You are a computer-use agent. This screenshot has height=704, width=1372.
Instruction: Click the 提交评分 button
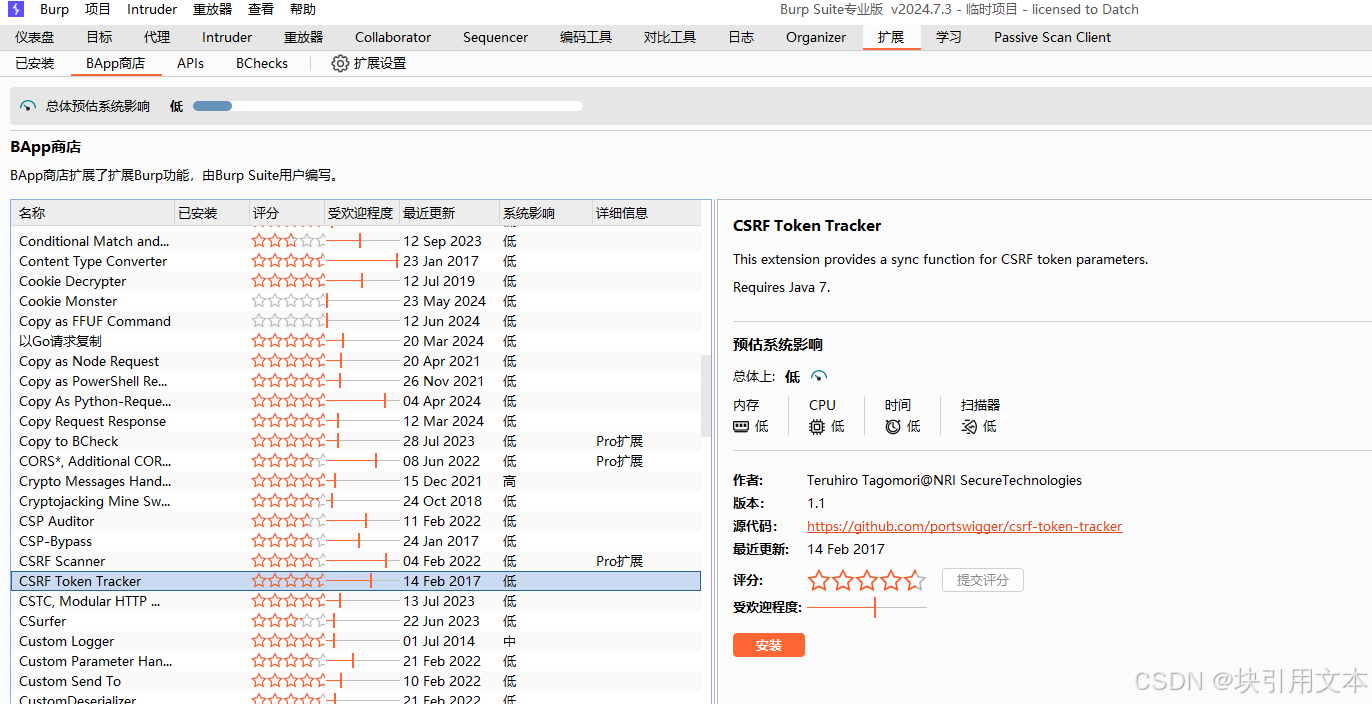click(983, 580)
